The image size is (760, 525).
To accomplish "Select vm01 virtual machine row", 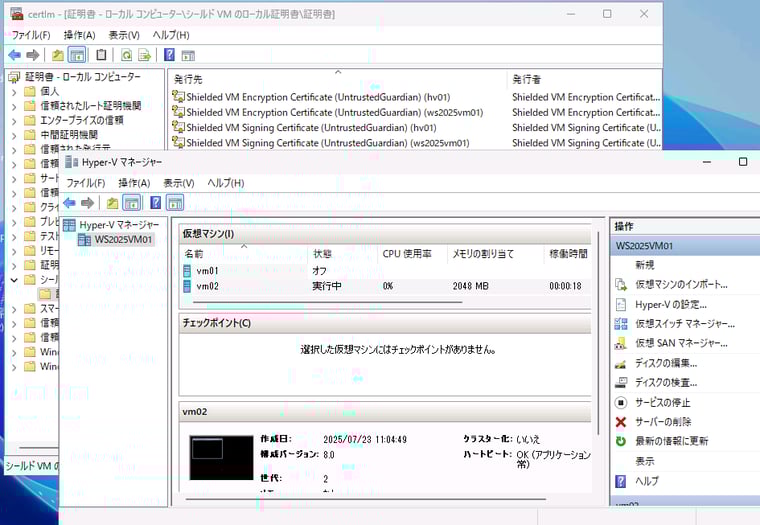I will click(385, 270).
